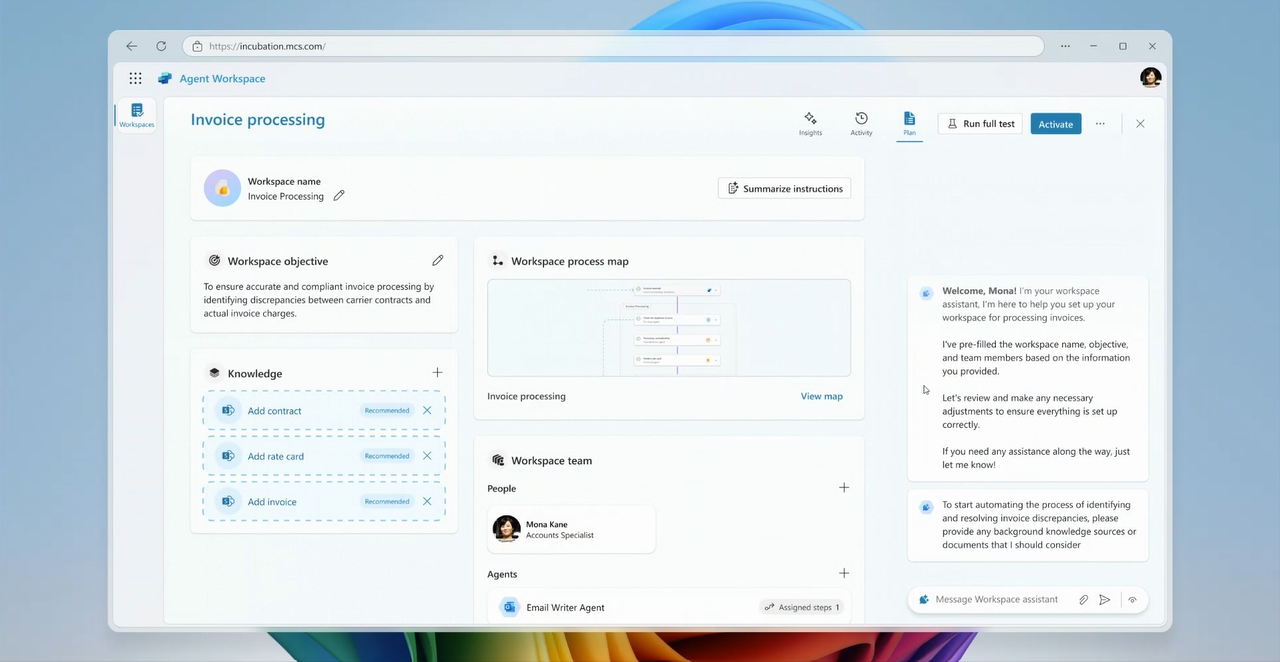Screen dimensions: 1280x662
Task: Click the Run full test button
Action: click(980, 124)
